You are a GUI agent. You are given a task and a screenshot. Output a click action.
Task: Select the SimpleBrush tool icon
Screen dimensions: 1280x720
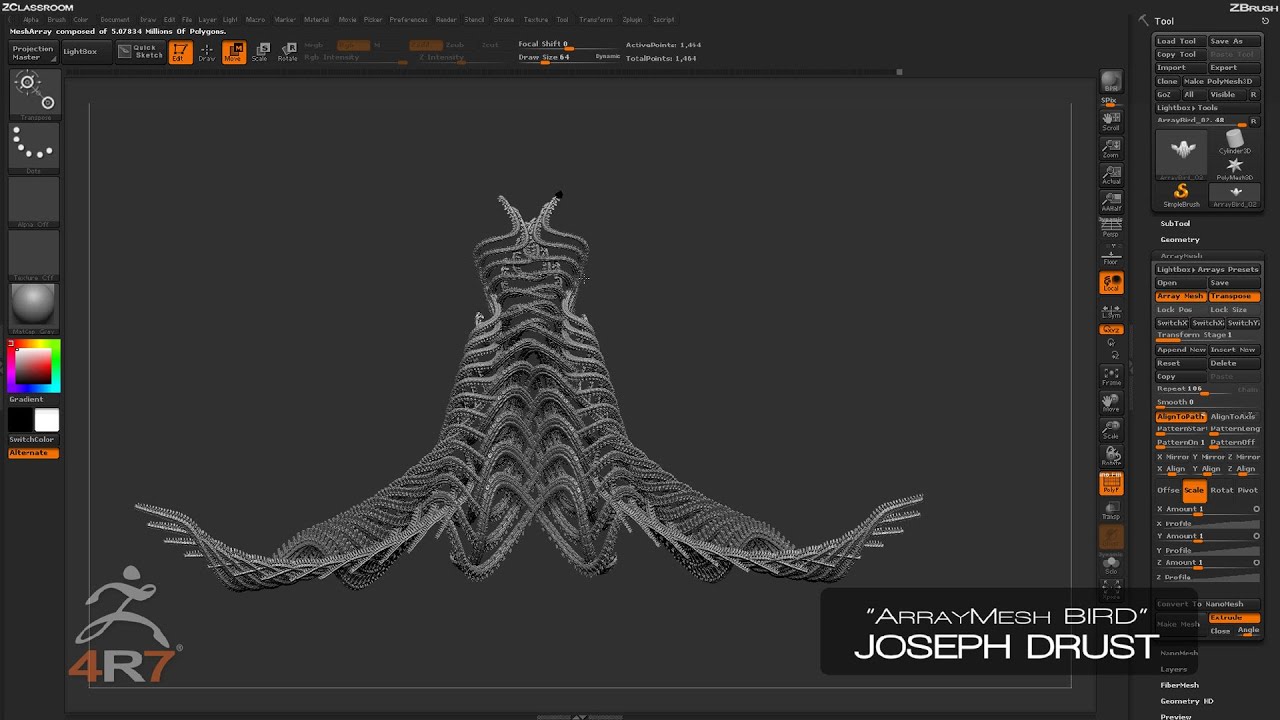click(x=1181, y=195)
